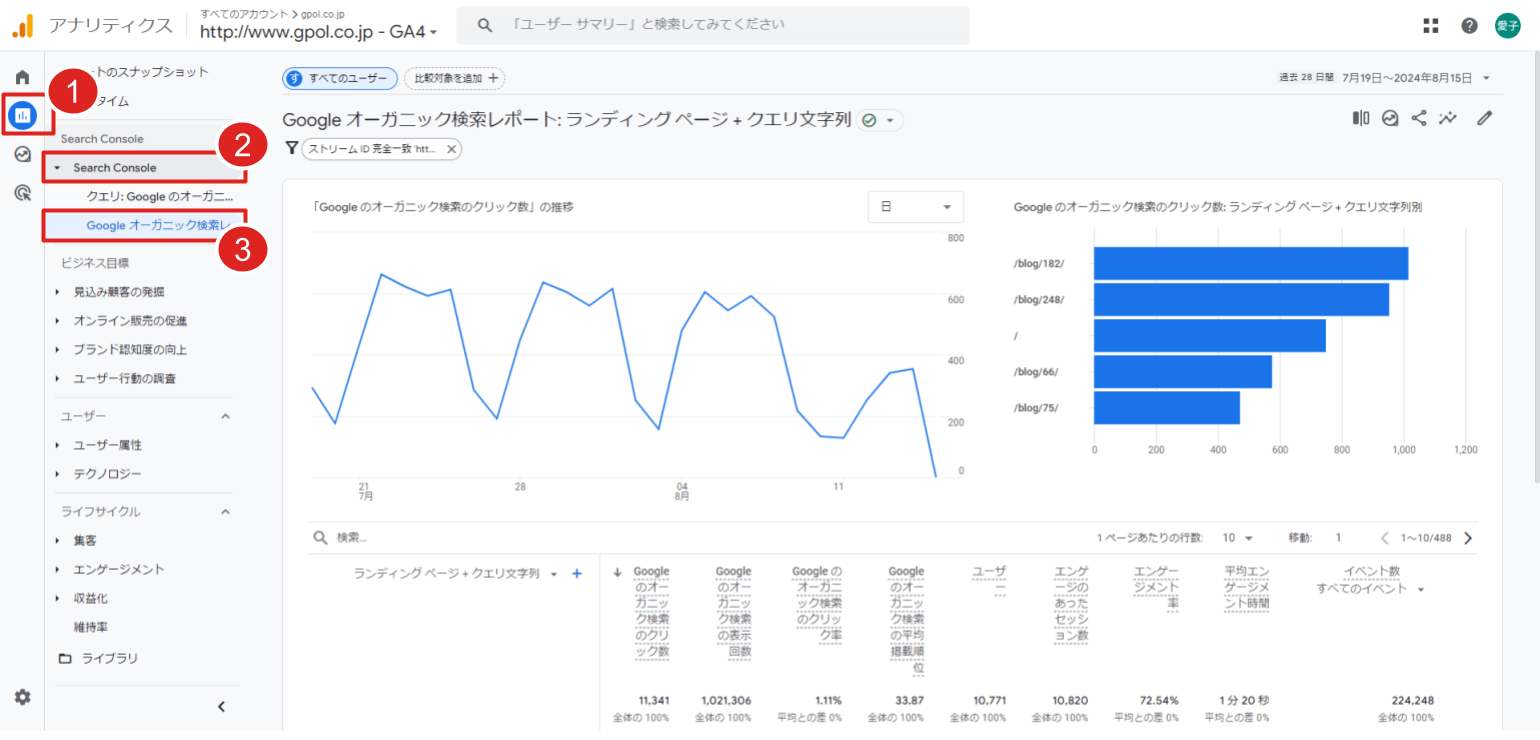Remove the ストリーム ID filter chip
The height and width of the screenshot is (740, 1540).
pyautogui.click(x=451, y=149)
